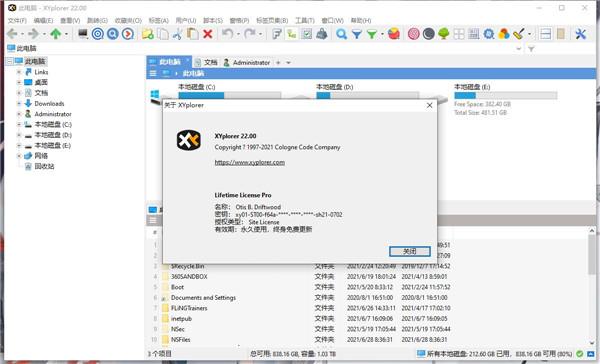Click the green funnel filter icon
This screenshot has height=364, width=600.
[x=372, y=34]
